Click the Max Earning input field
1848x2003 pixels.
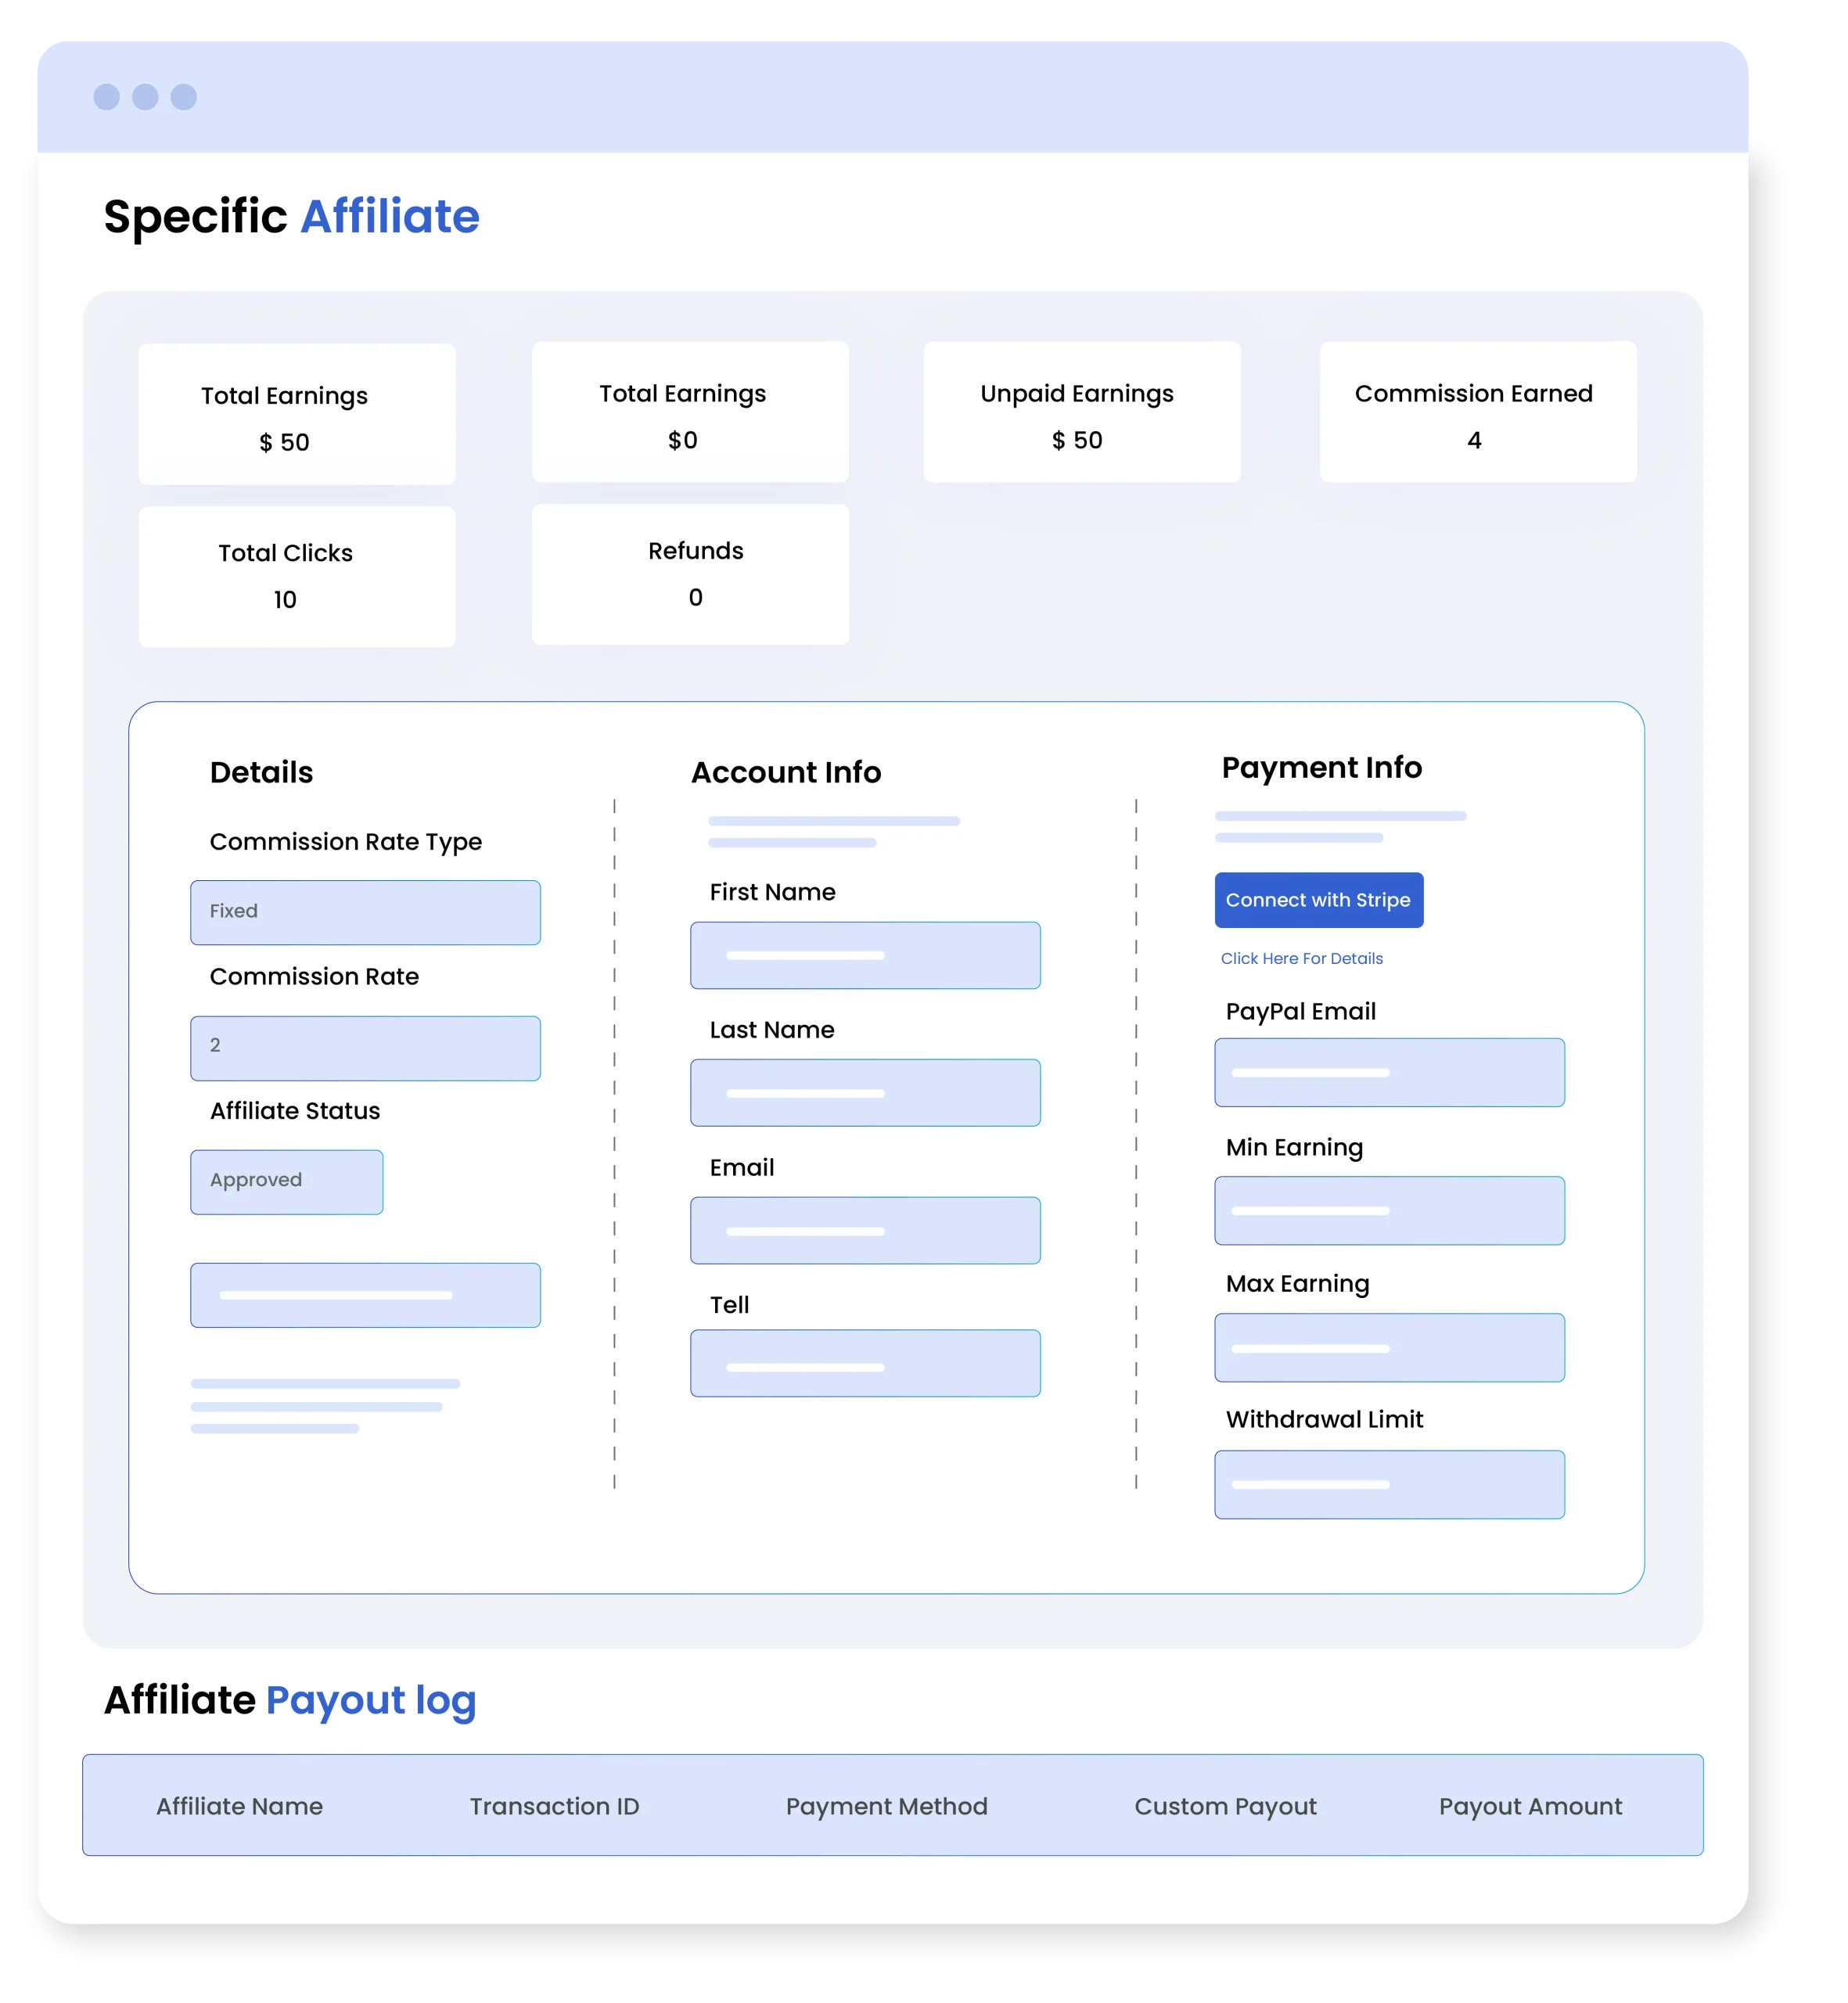(1389, 1347)
